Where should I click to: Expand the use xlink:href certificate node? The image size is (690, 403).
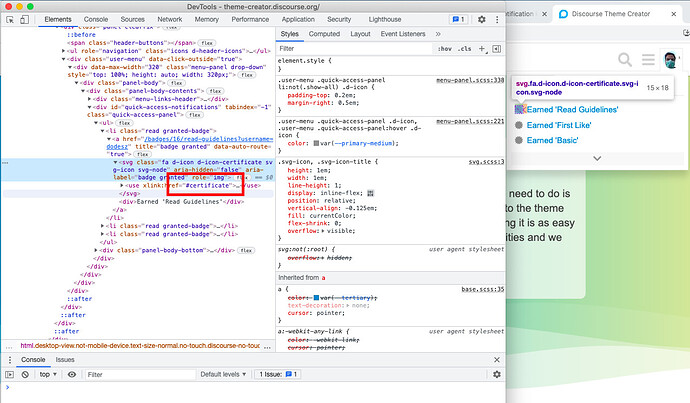click(121, 186)
